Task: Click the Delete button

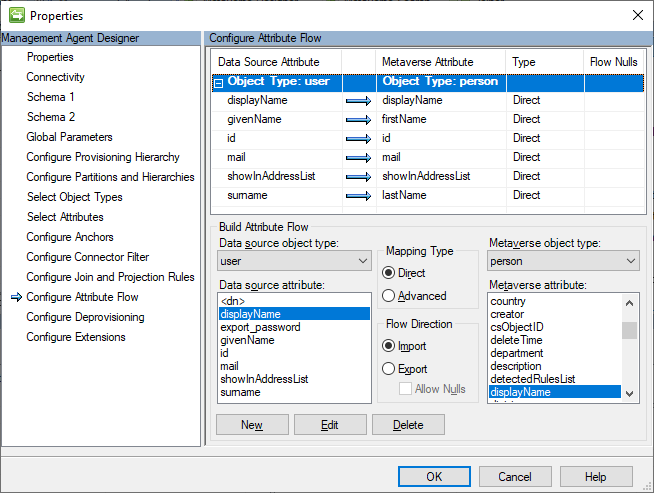Action: (x=408, y=425)
